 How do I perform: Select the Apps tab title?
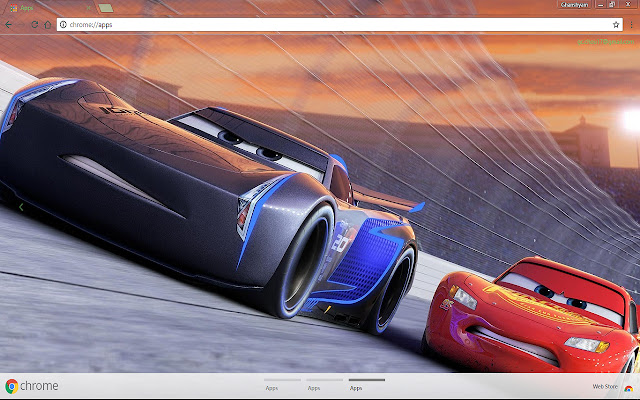[27, 8]
